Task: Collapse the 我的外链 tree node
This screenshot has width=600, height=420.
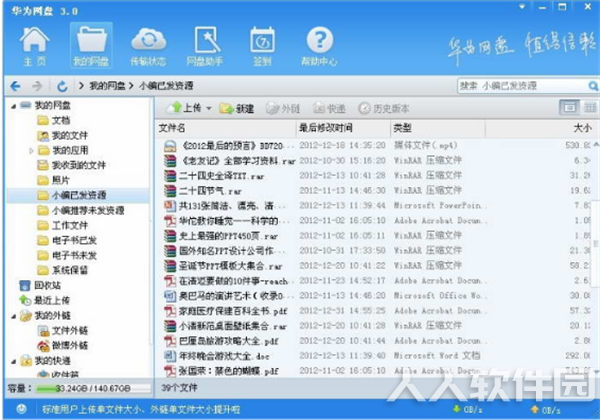Action: click(13, 316)
